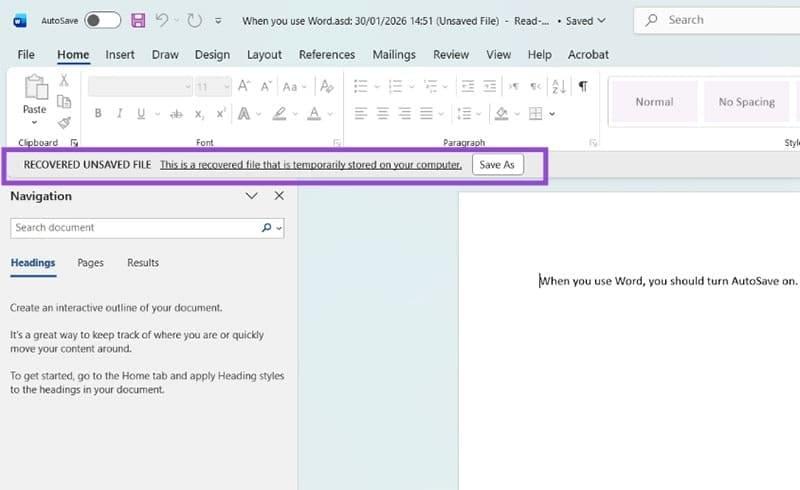Select the Format Painter brush icon
Viewport: 800px width, 490px height.
click(64, 122)
